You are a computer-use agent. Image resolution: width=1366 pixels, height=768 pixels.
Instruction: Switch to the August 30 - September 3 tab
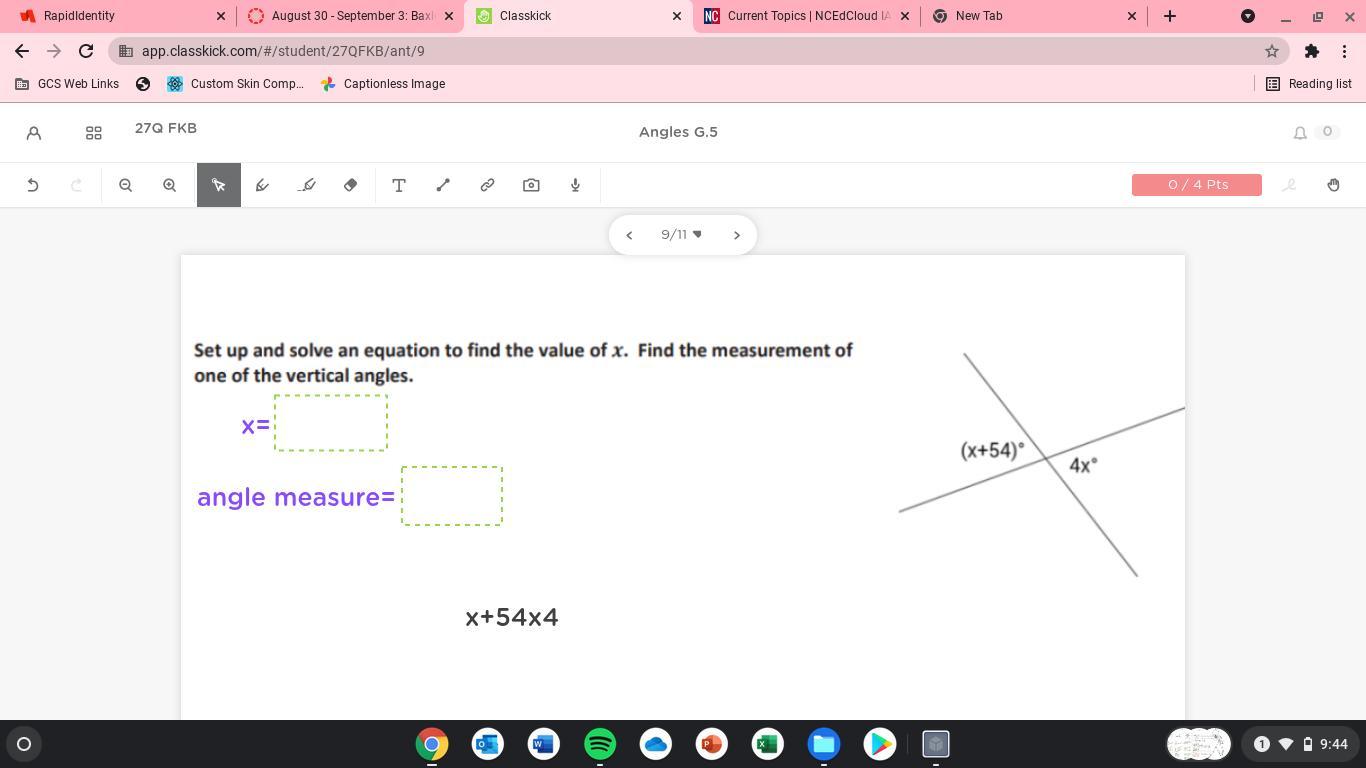349,16
